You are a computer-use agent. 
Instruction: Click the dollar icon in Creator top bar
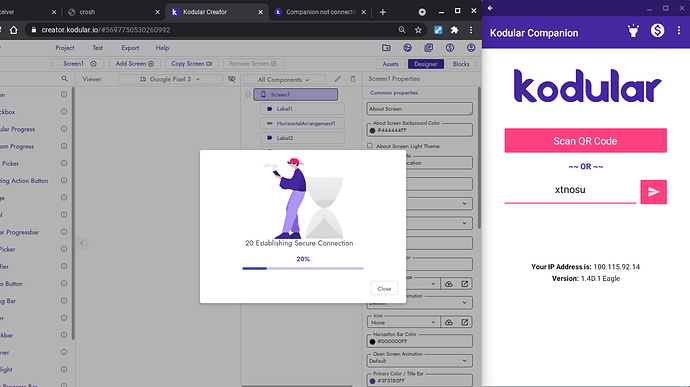click(x=450, y=48)
